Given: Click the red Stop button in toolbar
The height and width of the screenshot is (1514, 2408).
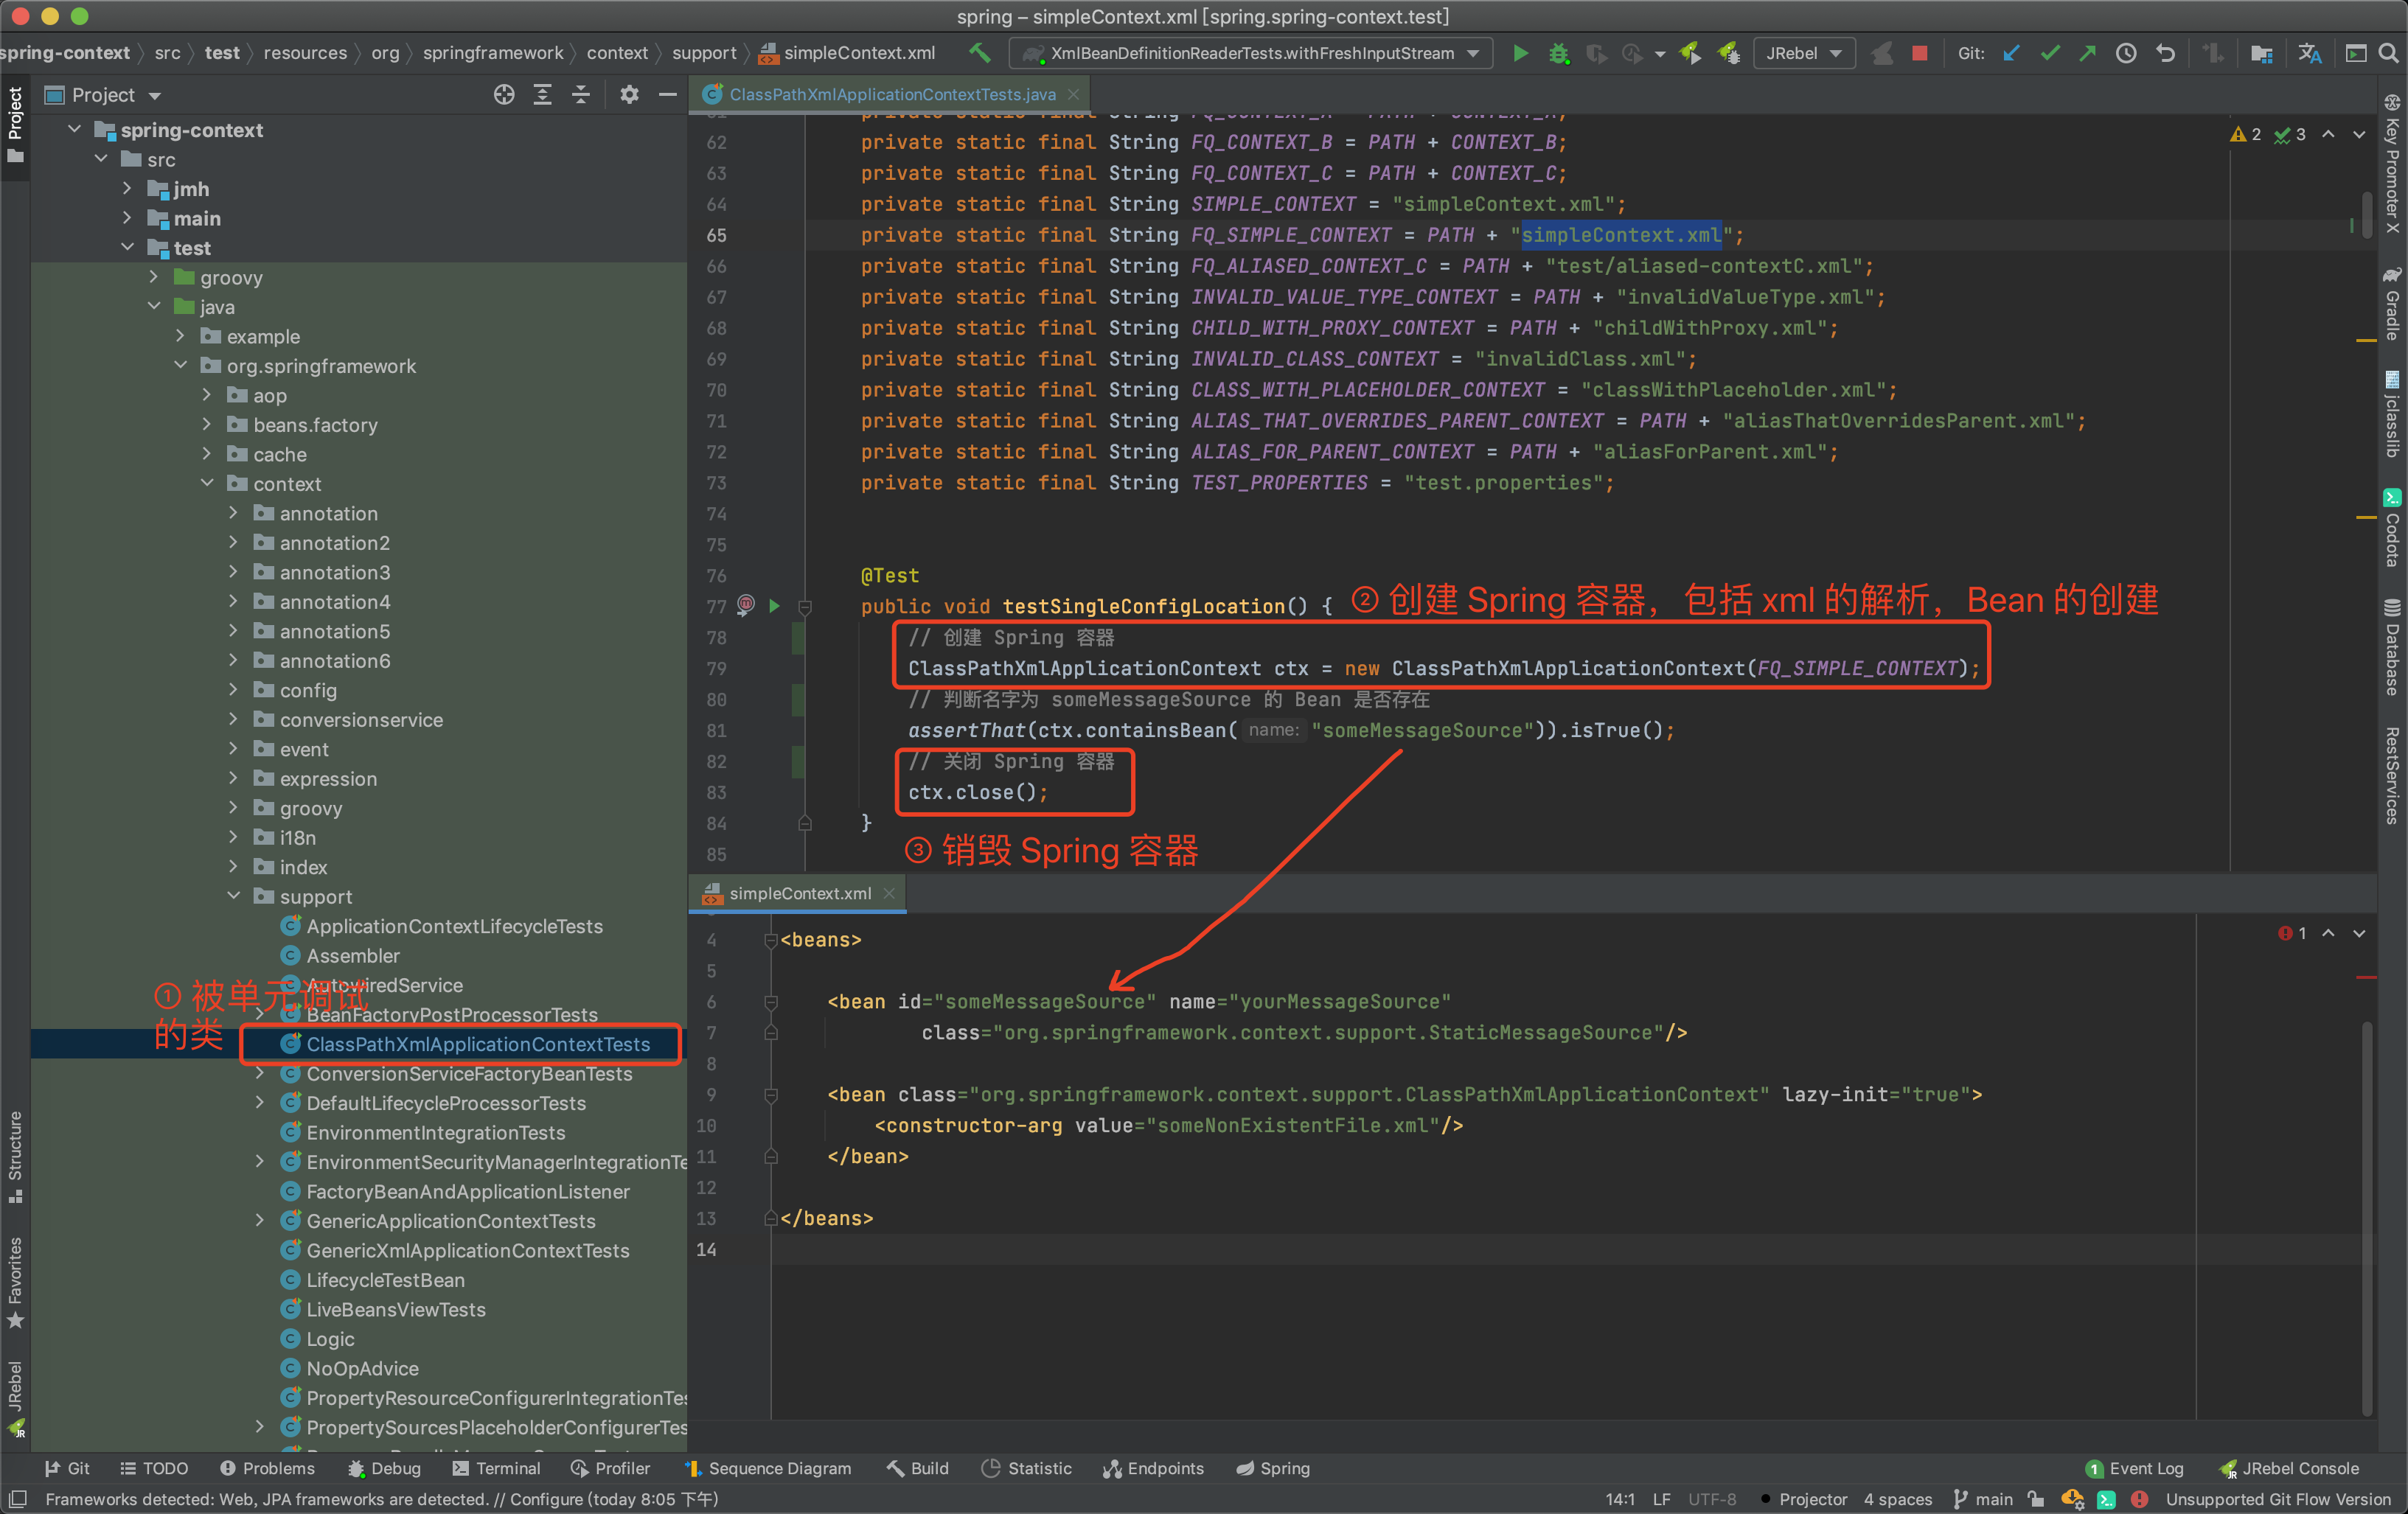Looking at the screenshot, I should click(x=1919, y=53).
